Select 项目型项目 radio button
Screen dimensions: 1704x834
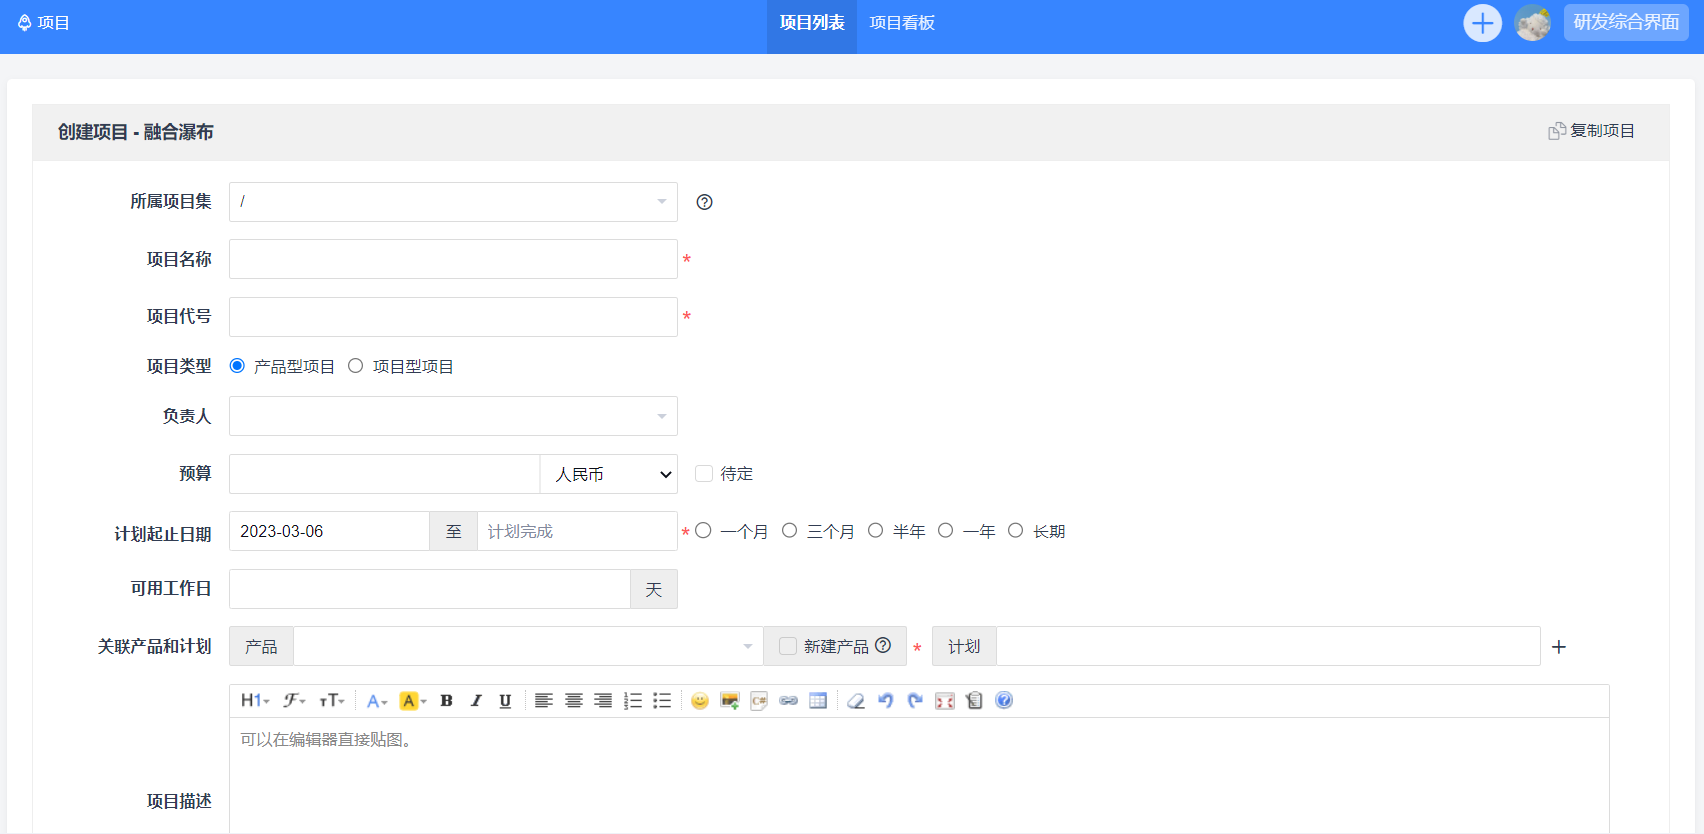(x=356, y=366)
